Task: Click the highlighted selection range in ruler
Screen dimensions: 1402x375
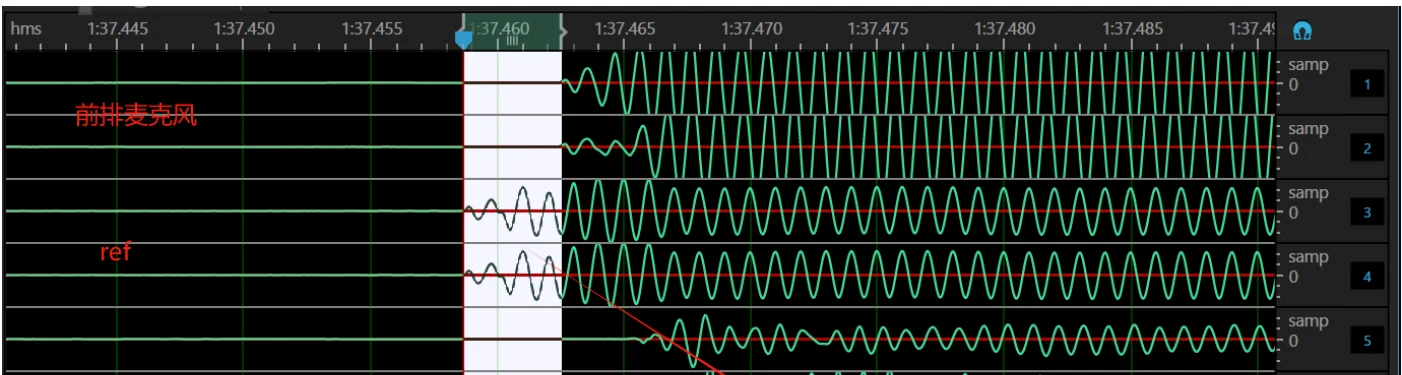Action: pos(513,31)
